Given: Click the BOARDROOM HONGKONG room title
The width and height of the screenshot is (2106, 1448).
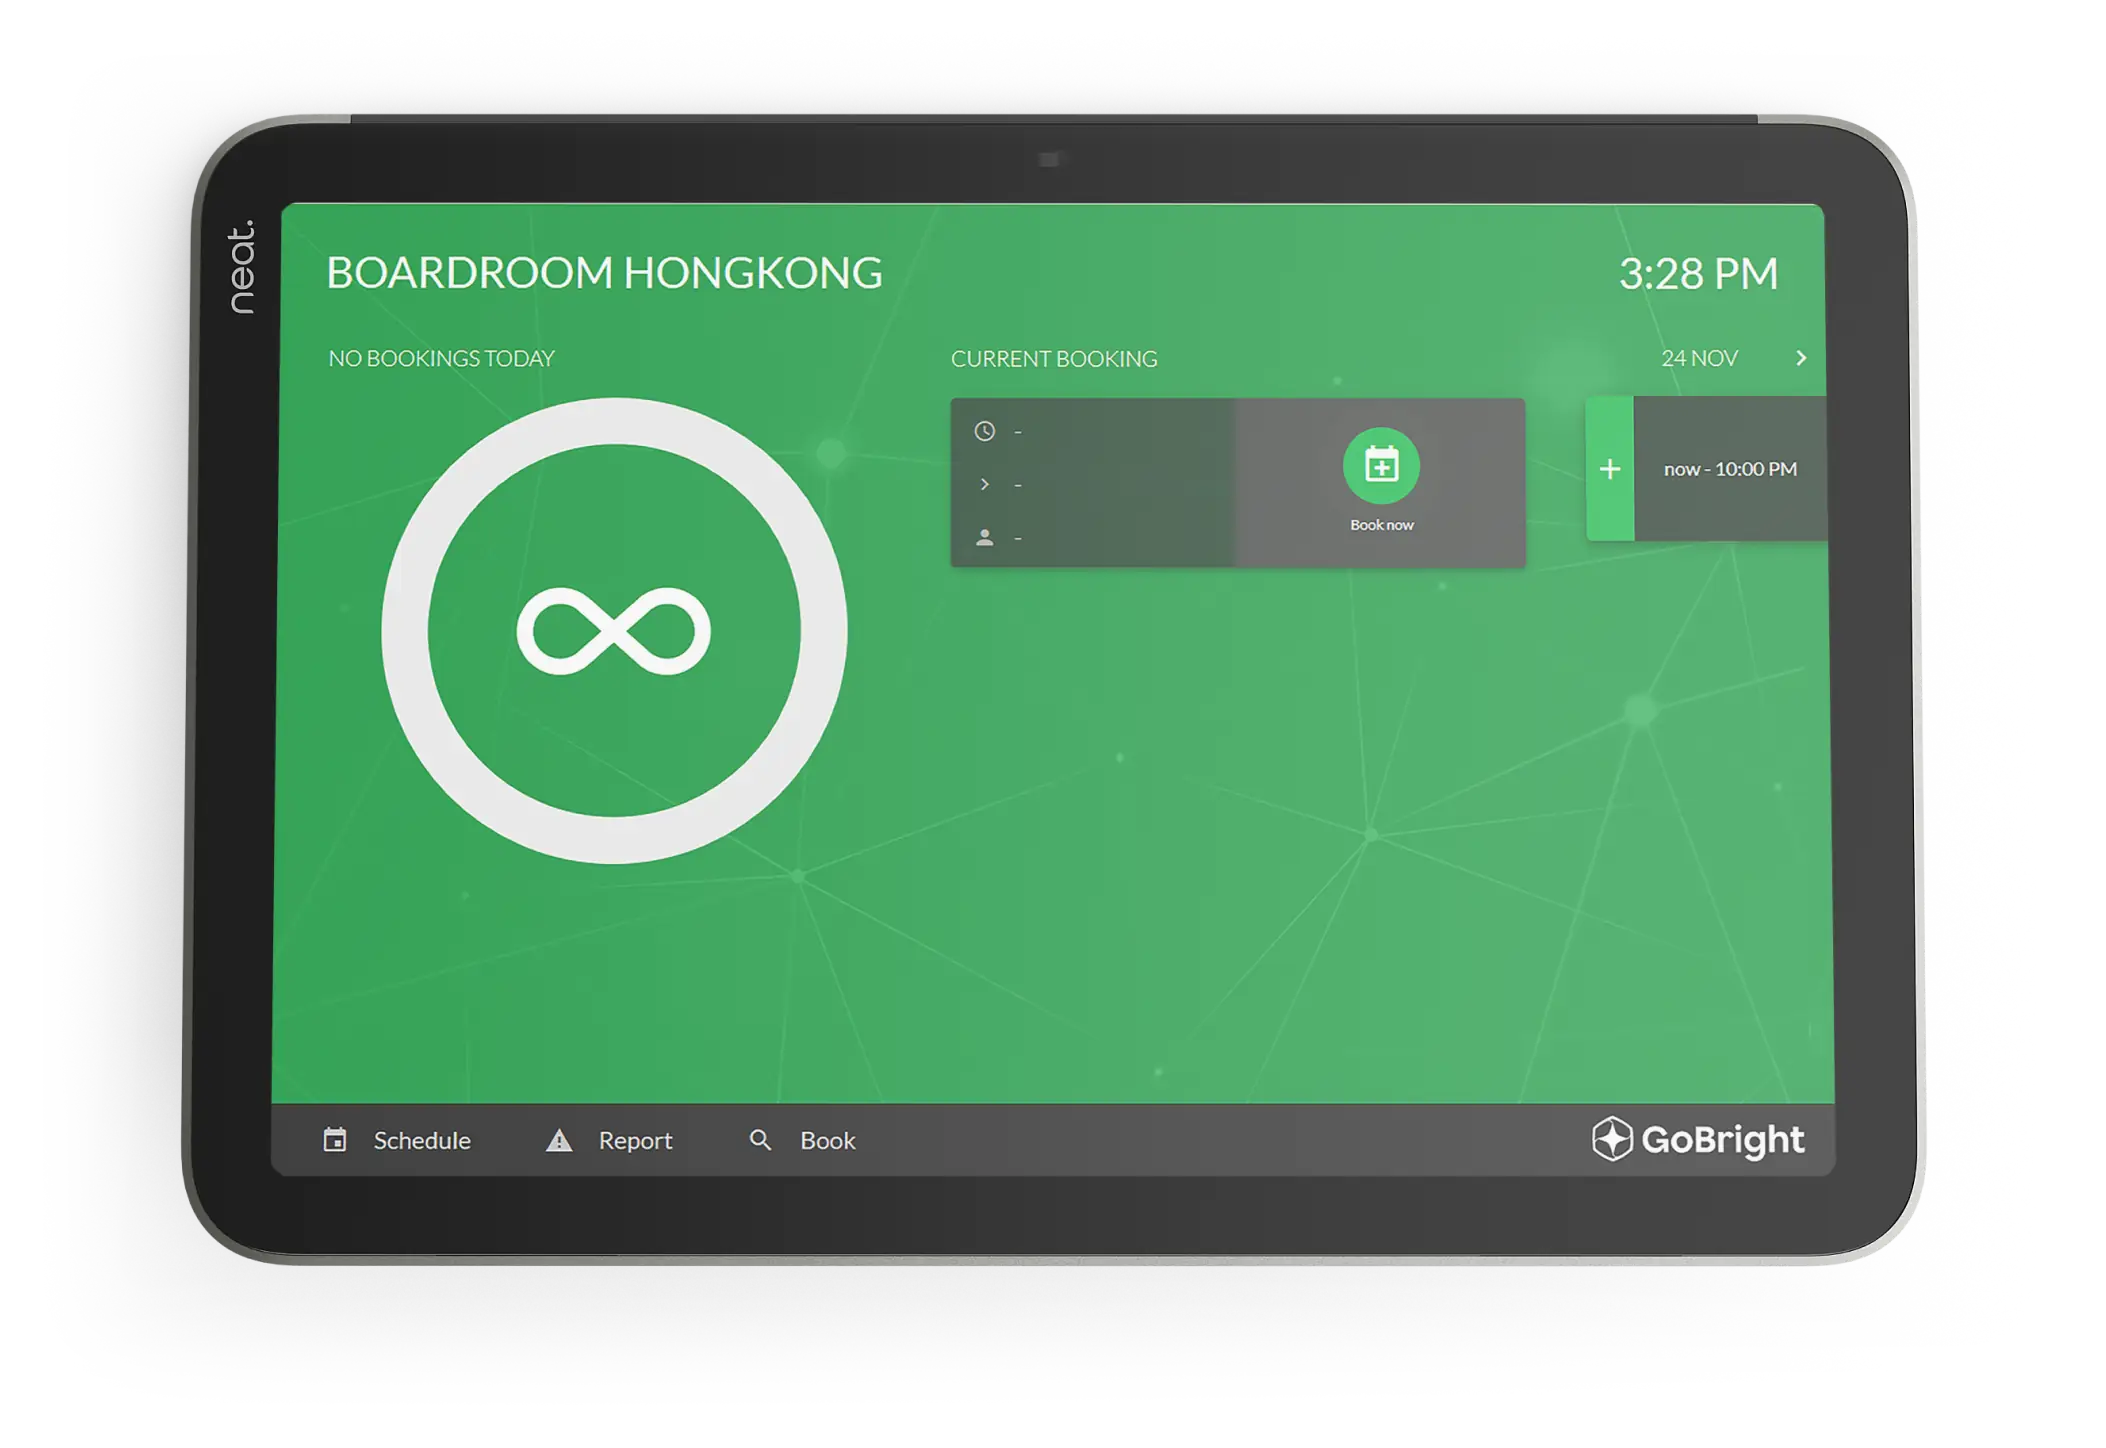Looking at the screenshot, I should tap(604, 272).
